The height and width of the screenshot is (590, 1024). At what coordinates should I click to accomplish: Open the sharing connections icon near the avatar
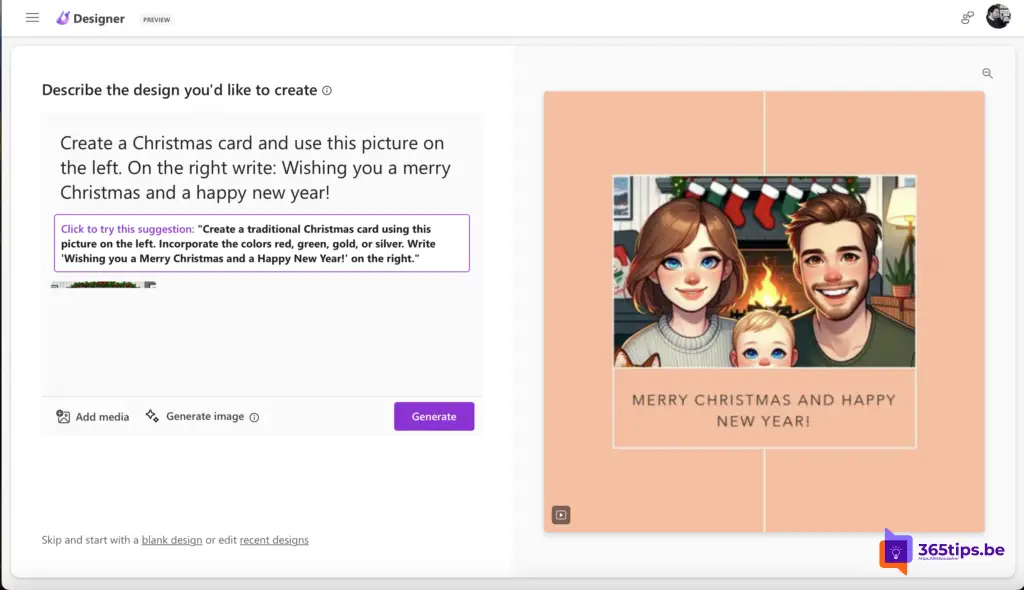click(967, 18)
